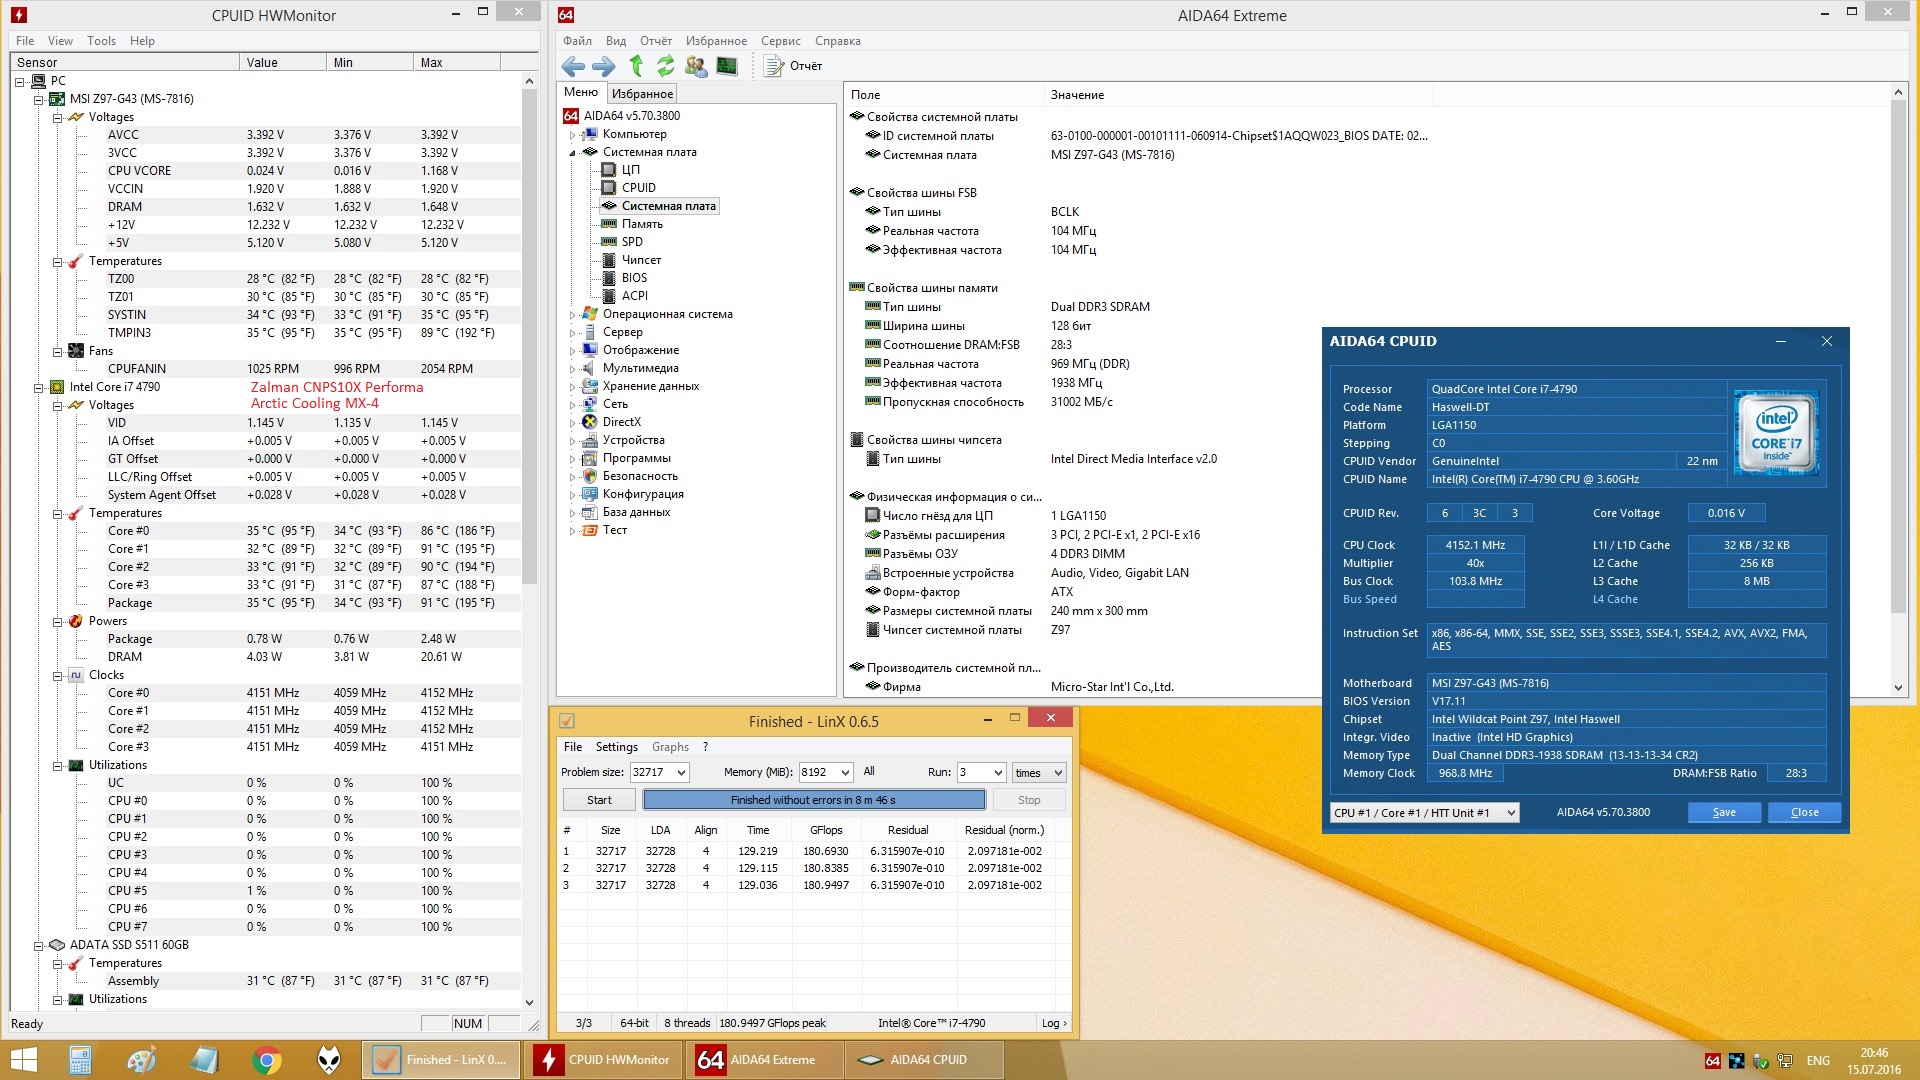Click the green refresh arrows icon
This screenshot has width=1920, height=1080.
665,66
